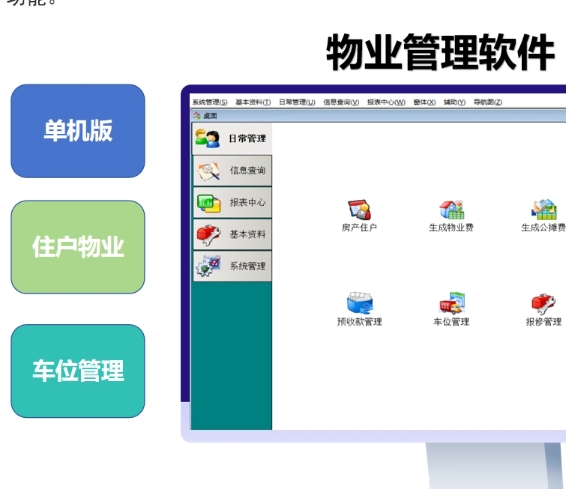
Task: Open the 报表中心(W) menu
Action: (386, 102)
